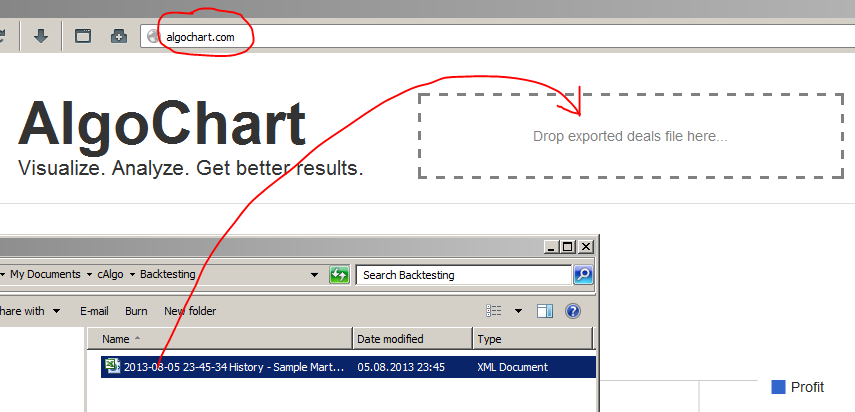The width and height of the screenshot is (855, 412).
Task: Click the 'Drop exported deals file here...' area
Action: pyautogui.click(x=631, y=136)
